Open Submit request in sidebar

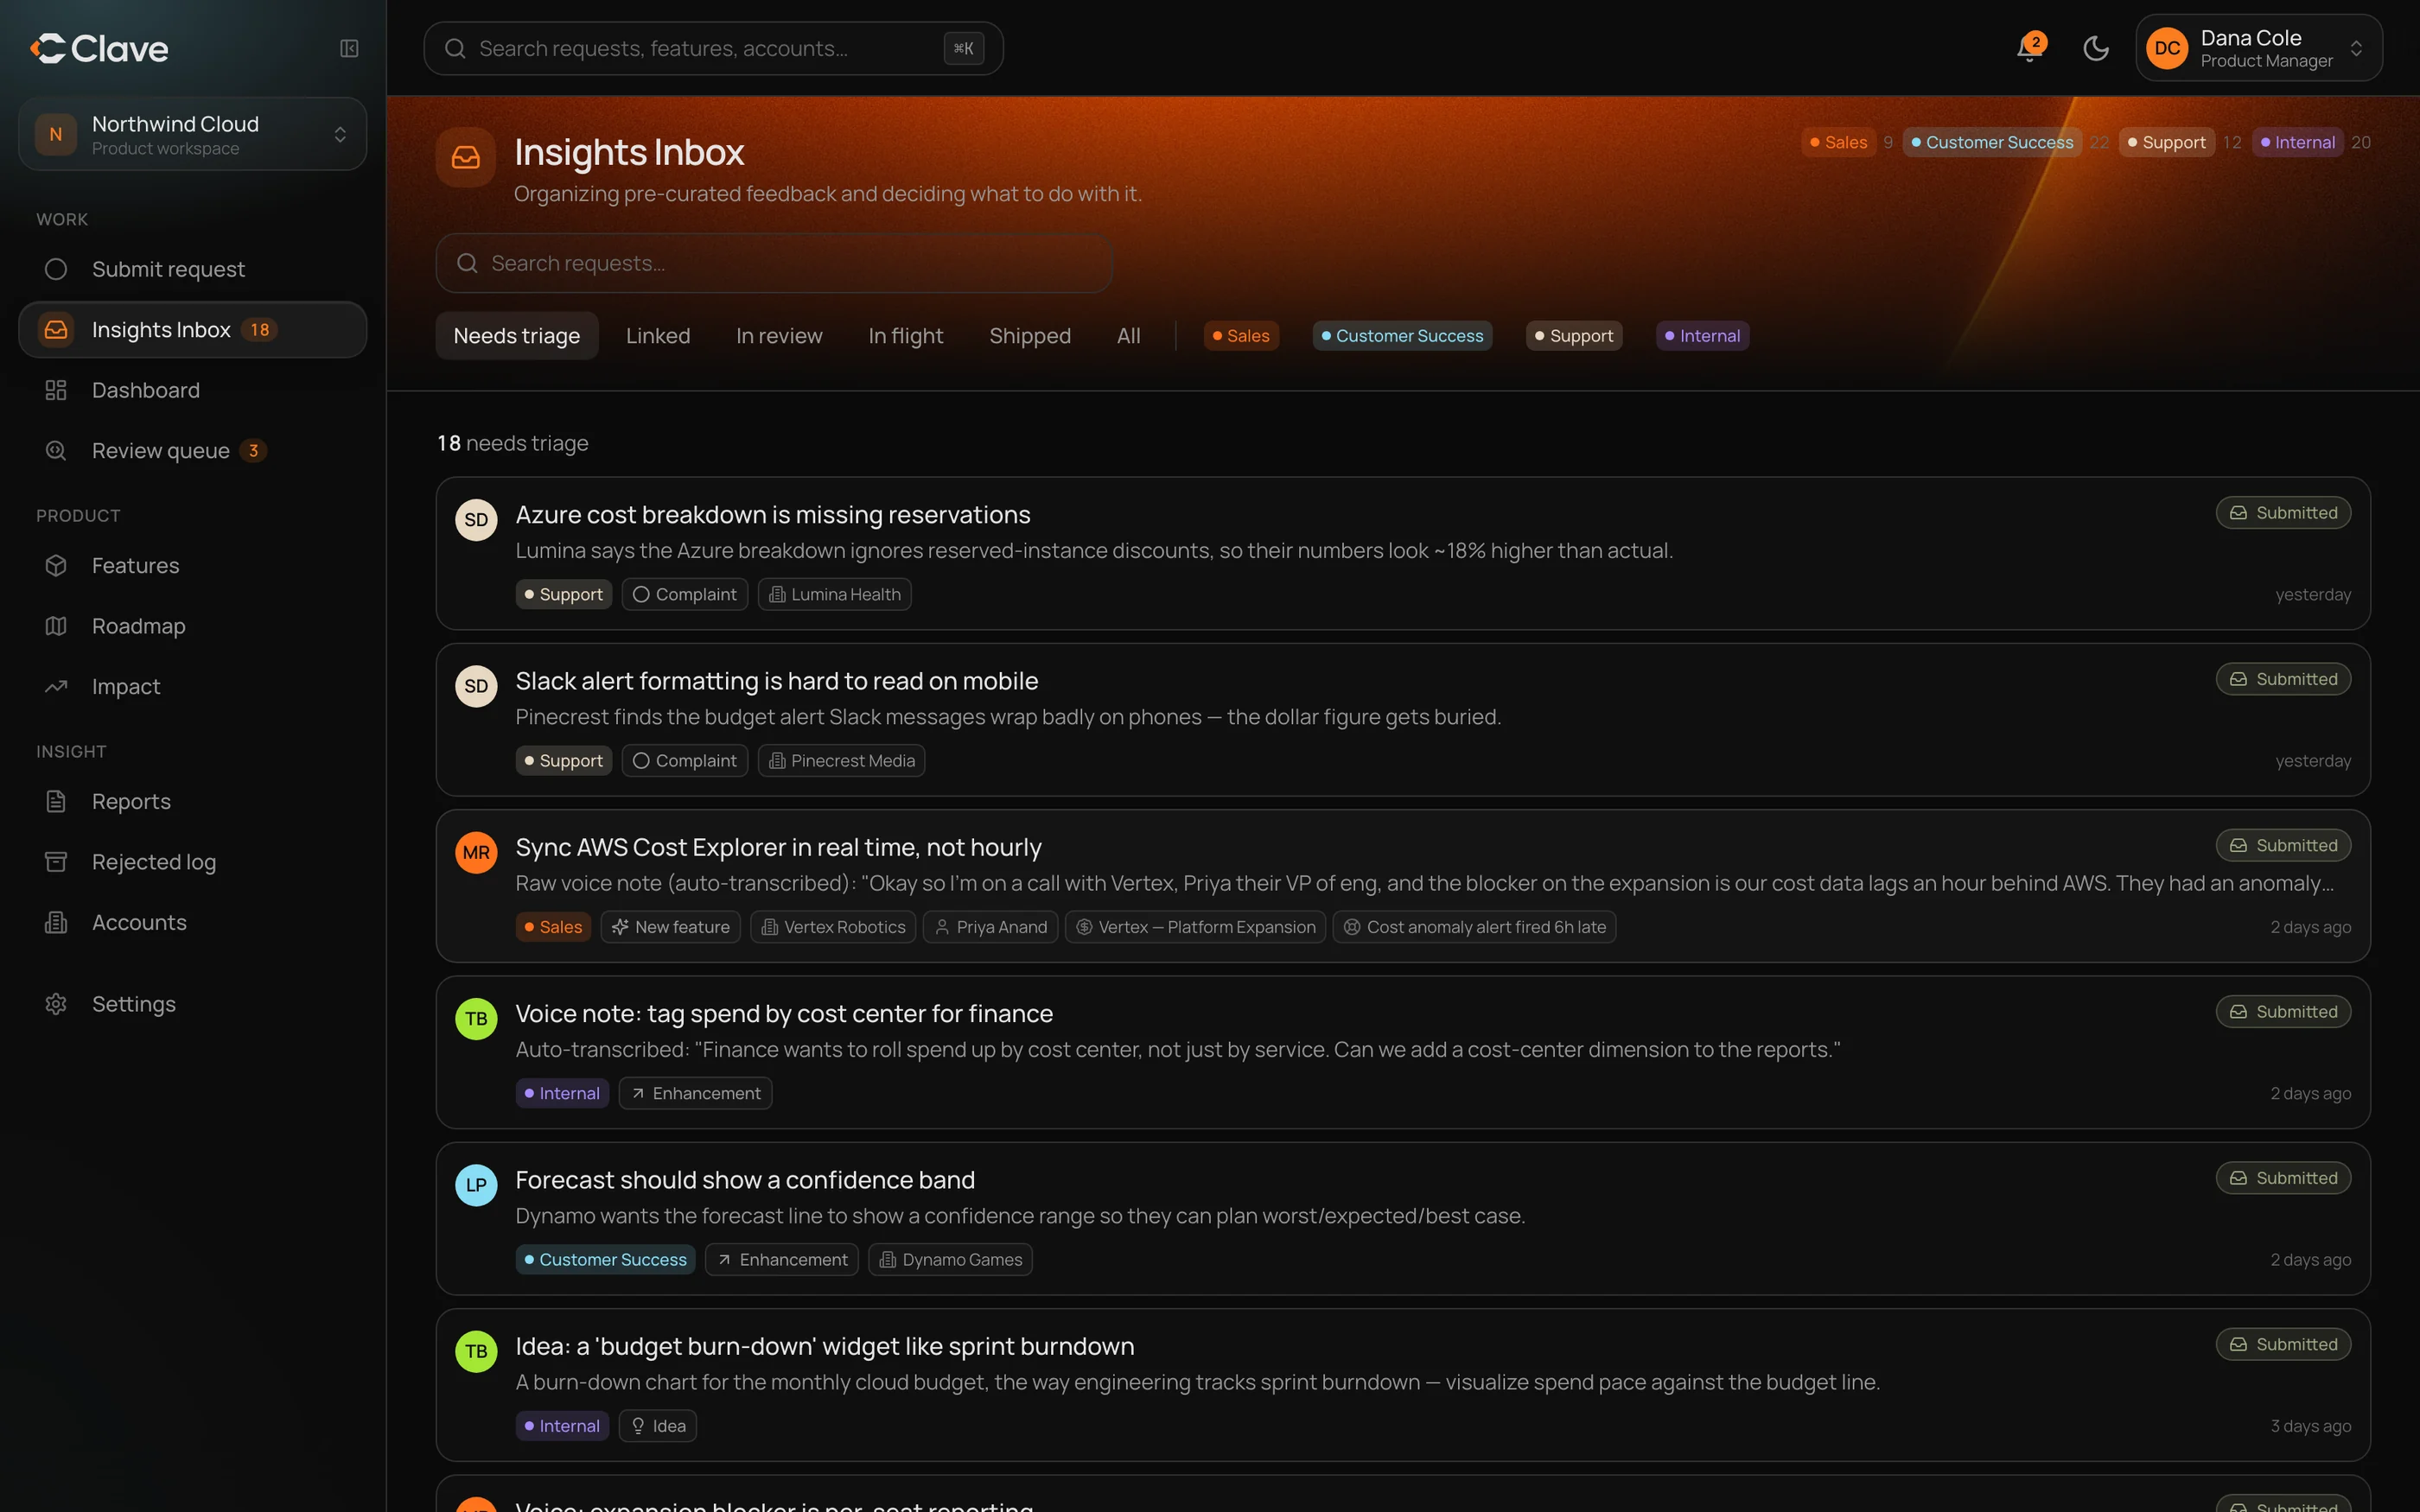pos(193,269)
